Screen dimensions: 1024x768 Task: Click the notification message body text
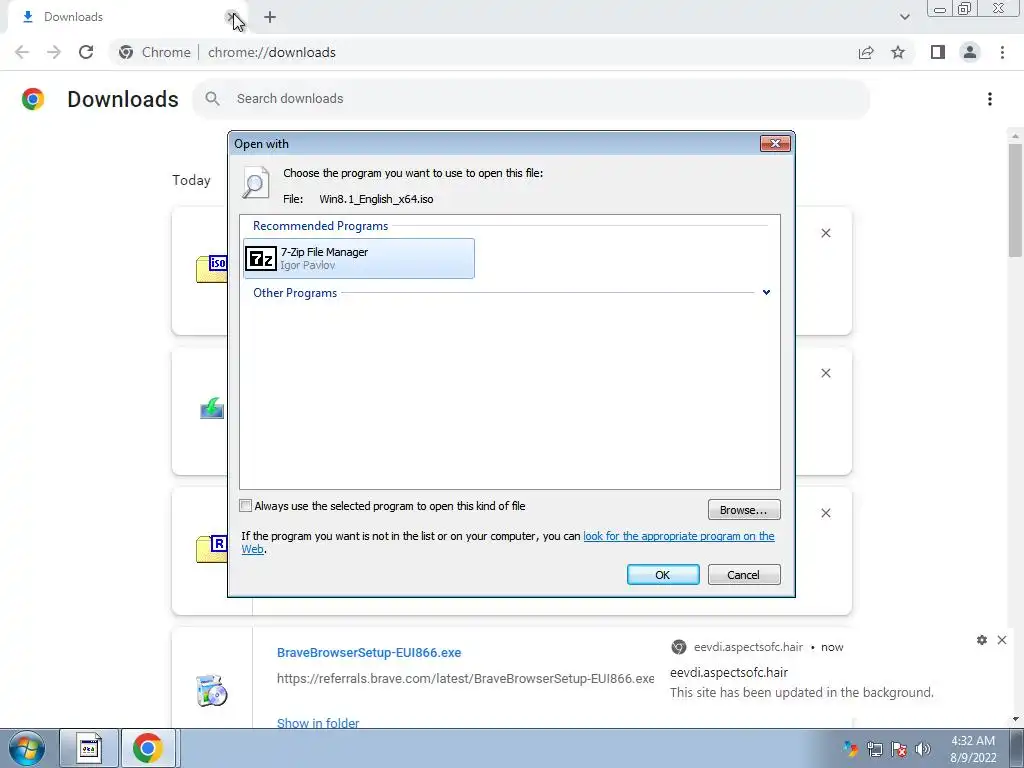[x=802, y=692]
